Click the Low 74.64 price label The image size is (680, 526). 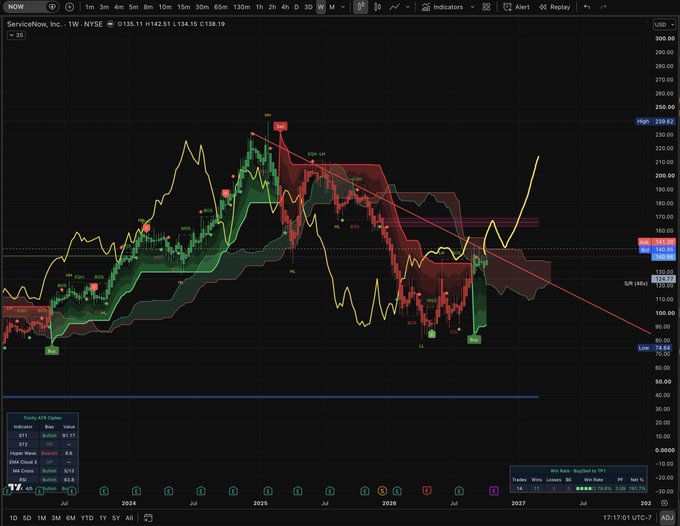coord(656,348)
